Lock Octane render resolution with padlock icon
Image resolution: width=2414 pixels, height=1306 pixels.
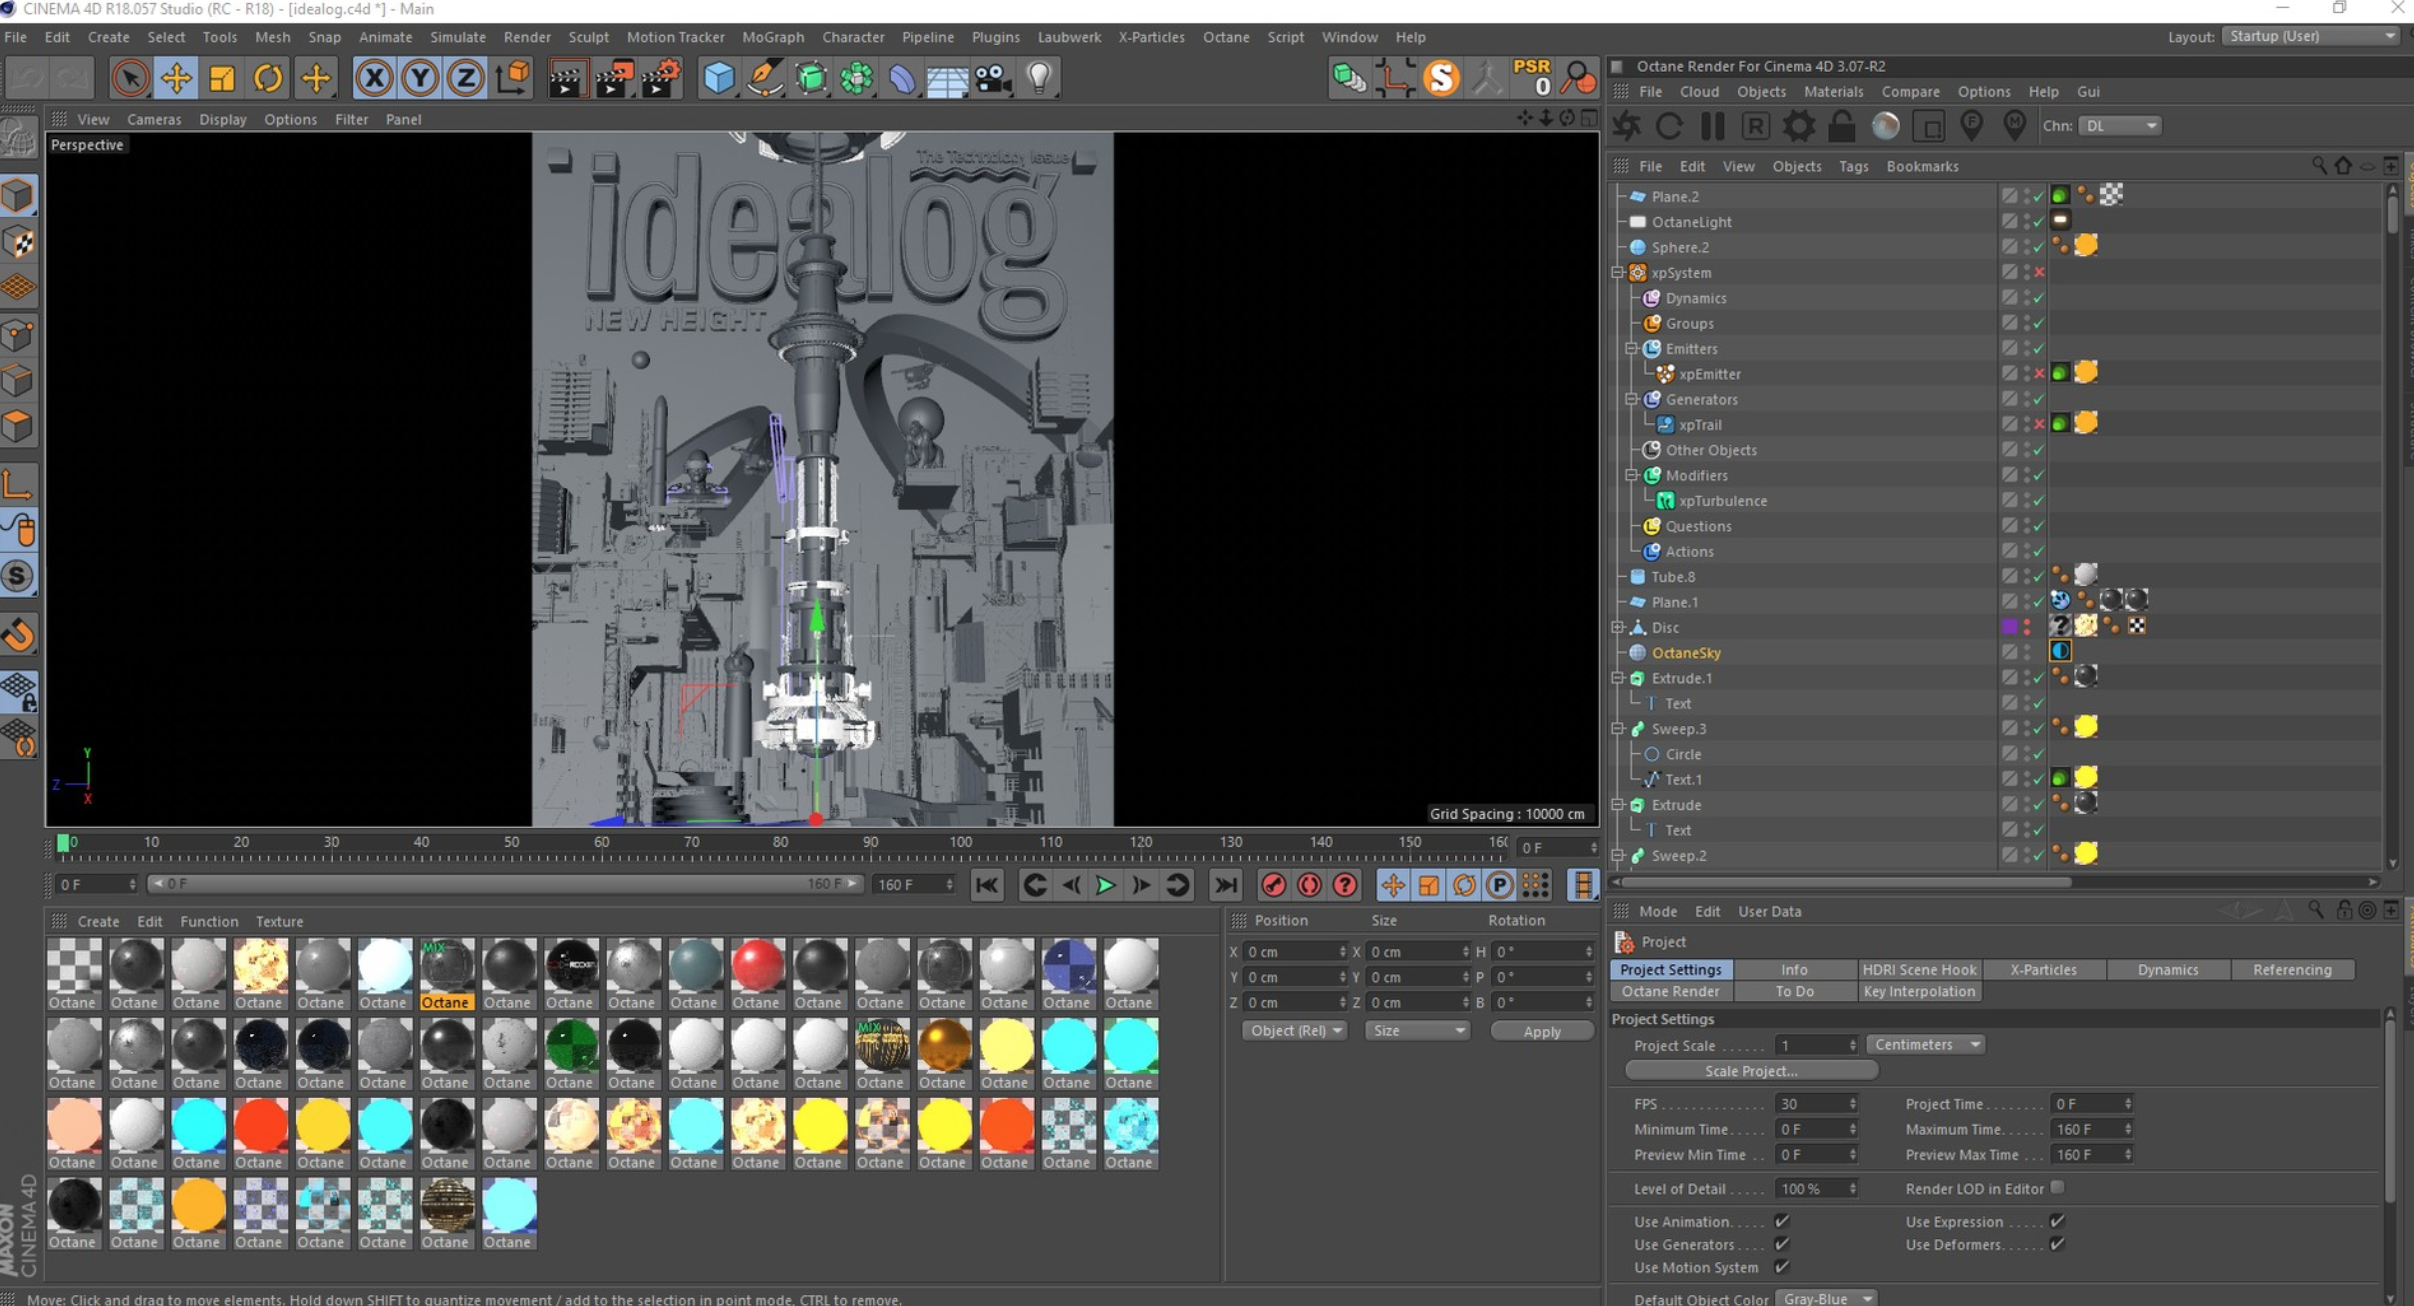tap(1842, 126)
